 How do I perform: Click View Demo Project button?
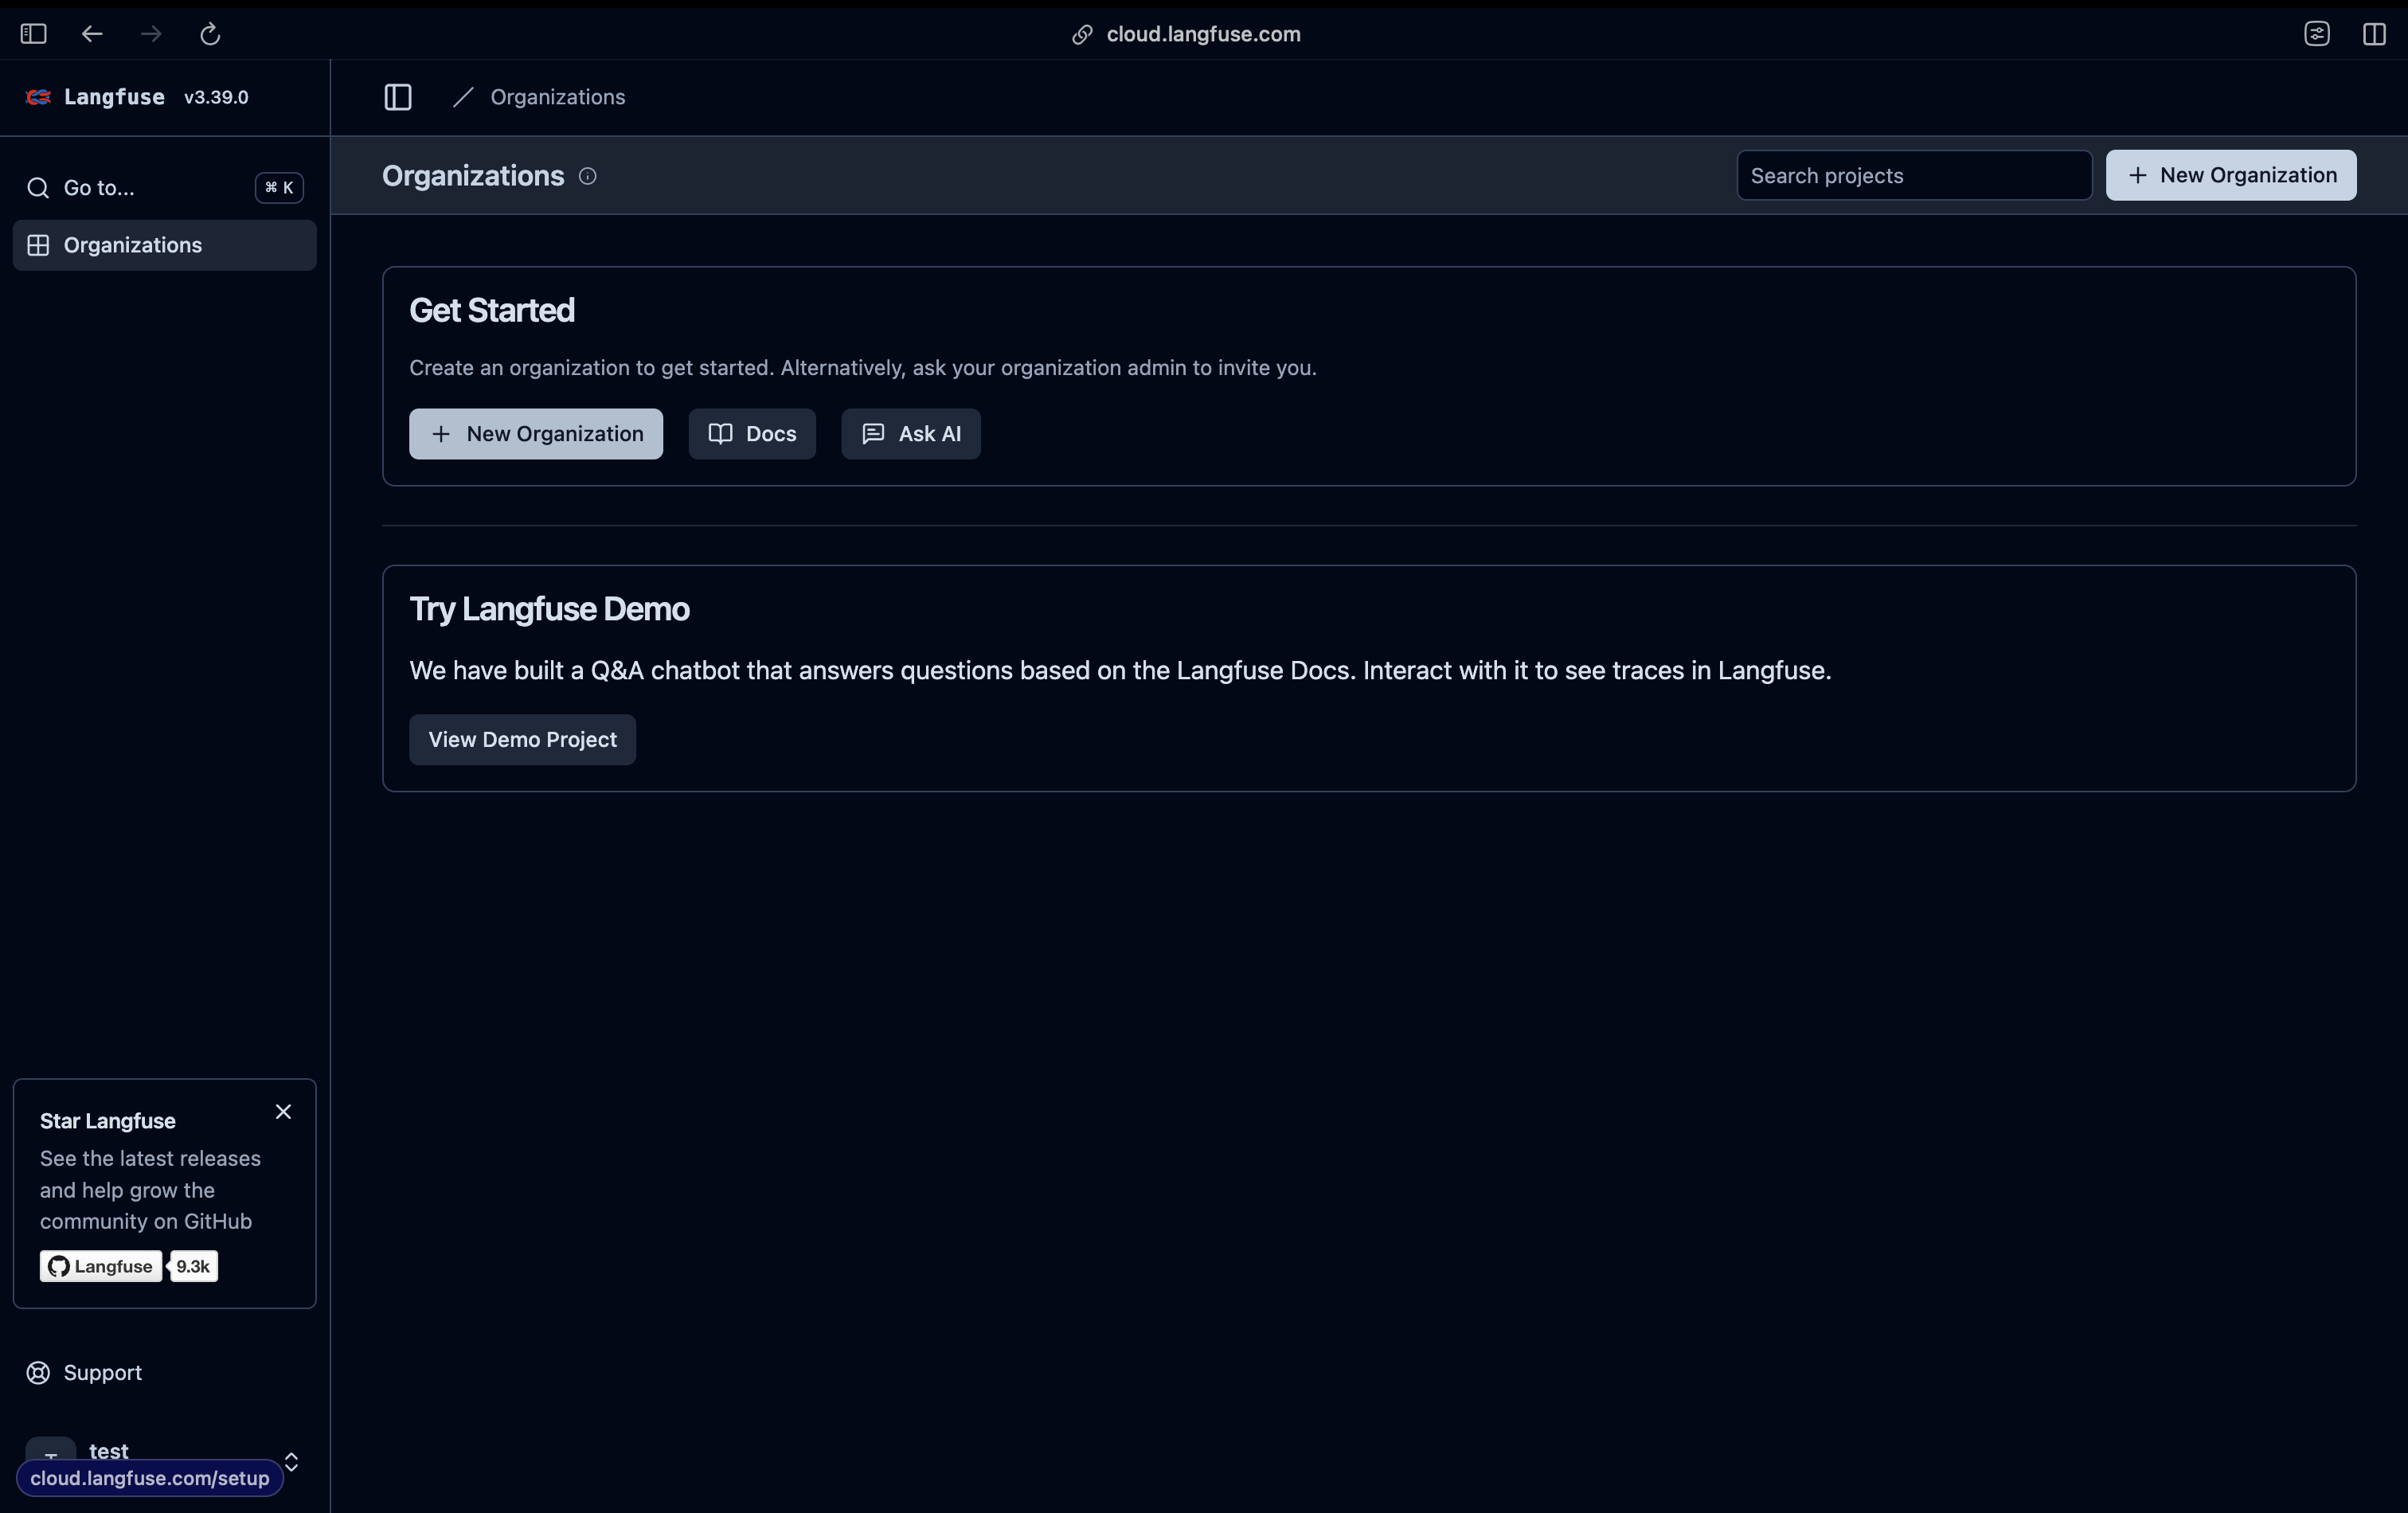point(522,740)
